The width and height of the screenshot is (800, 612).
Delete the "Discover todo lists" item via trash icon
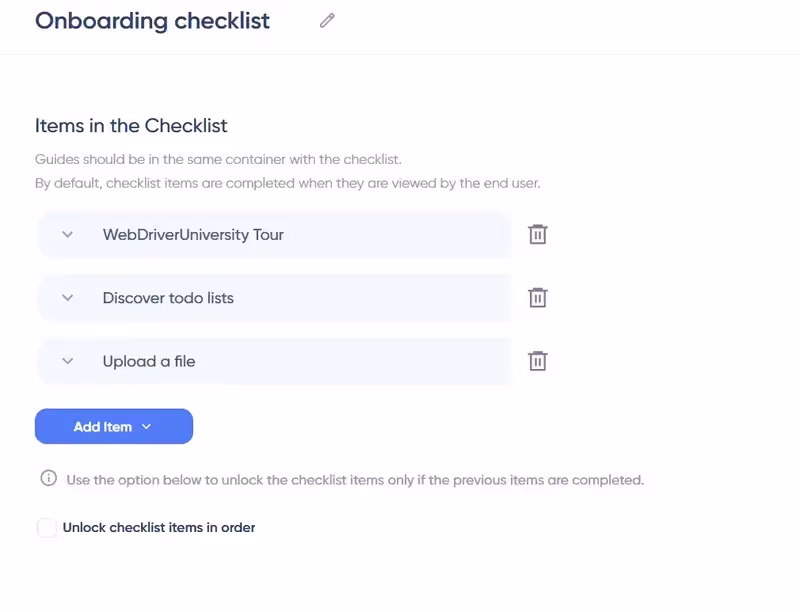pos(538,297)
